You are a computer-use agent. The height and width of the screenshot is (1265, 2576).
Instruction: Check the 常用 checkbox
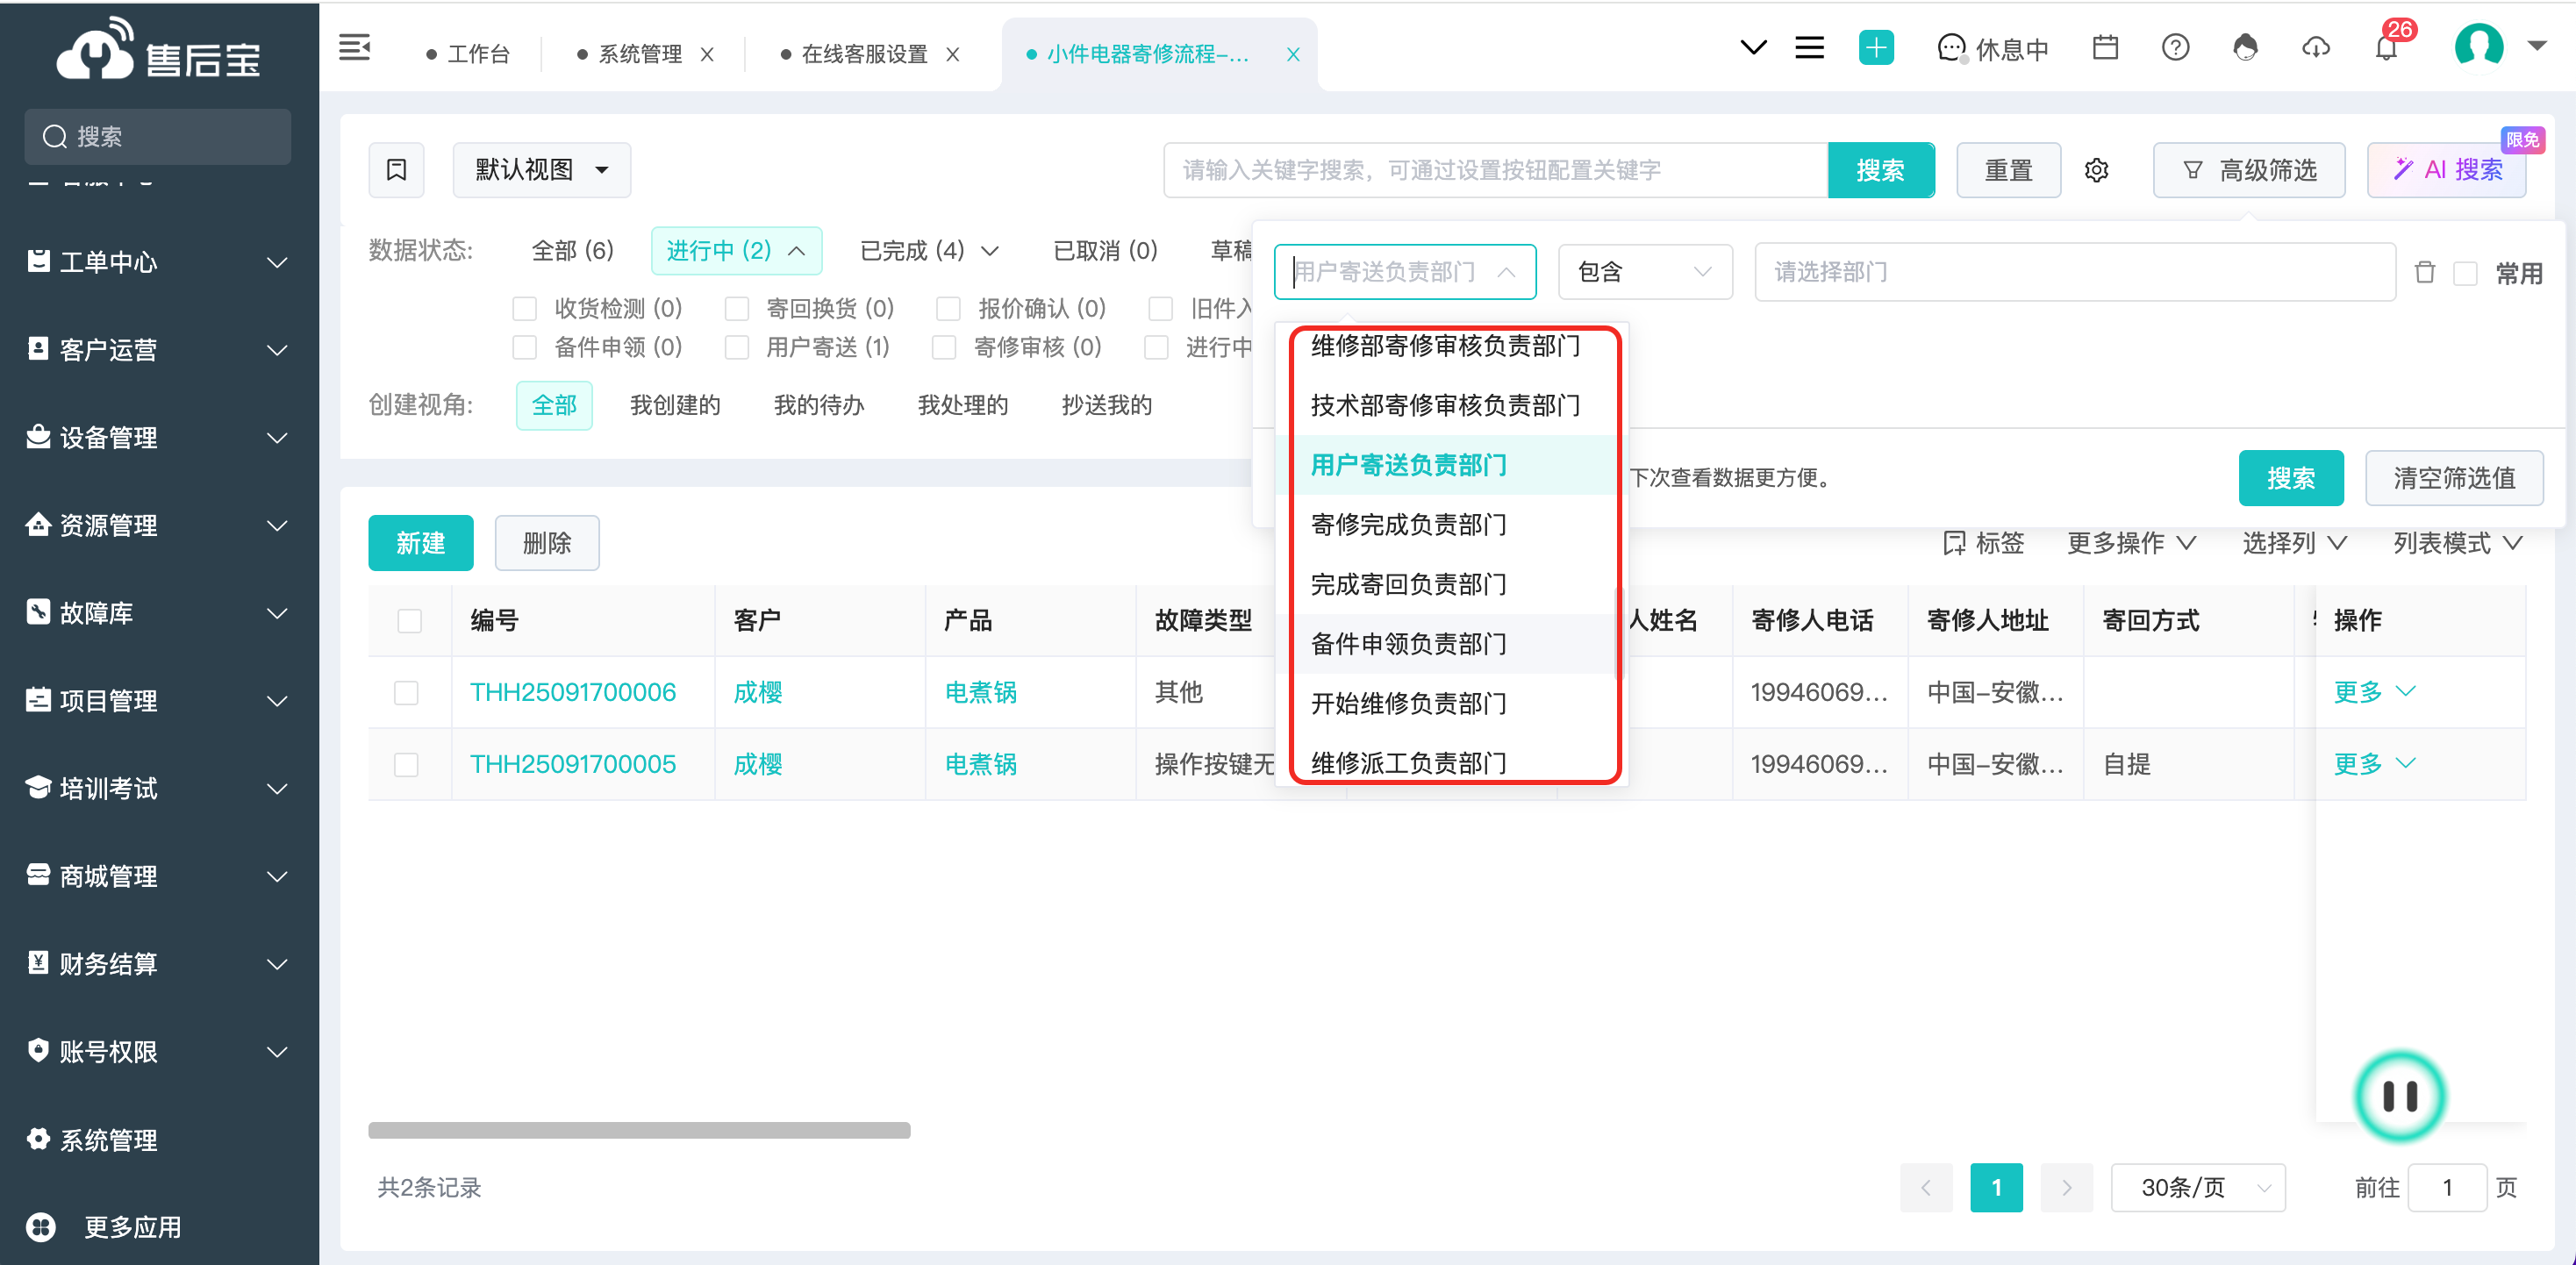(x=2466, y=274)
